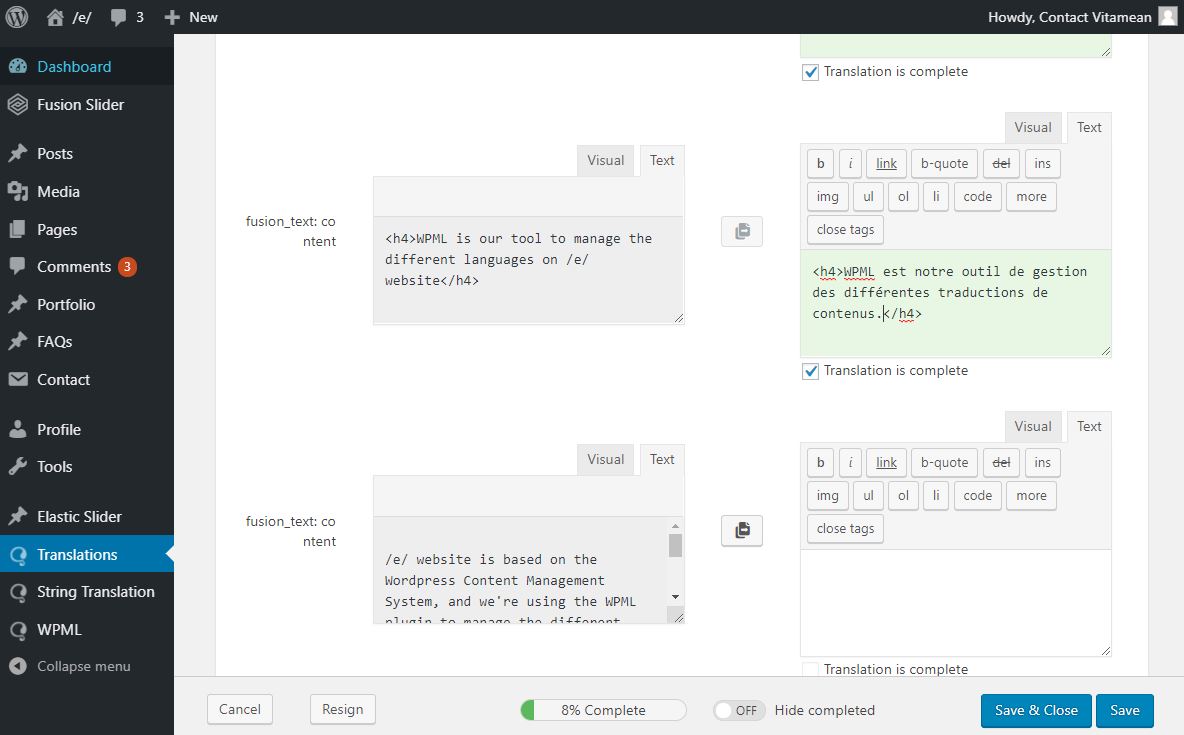1184x735 pixels.
Task: Click scrollbar down arrow in original CMS text
Action: 675,597
